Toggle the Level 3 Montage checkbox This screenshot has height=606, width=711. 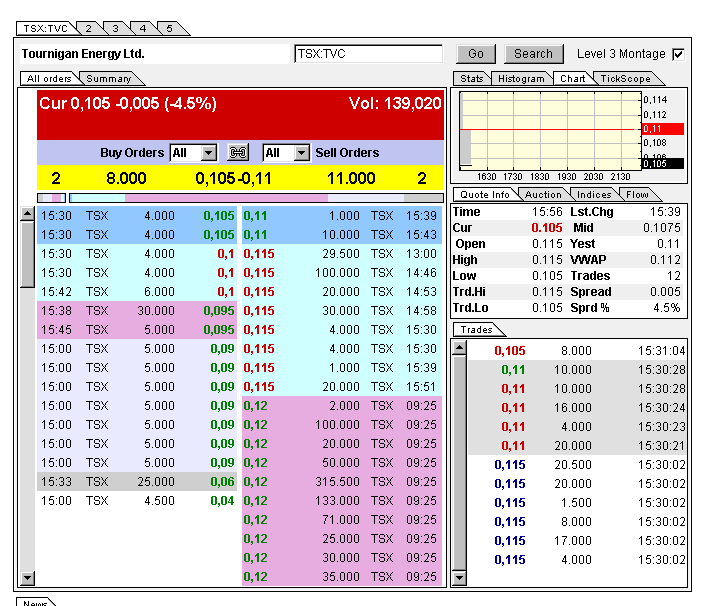pyautogui.click(x=678, y=54)
